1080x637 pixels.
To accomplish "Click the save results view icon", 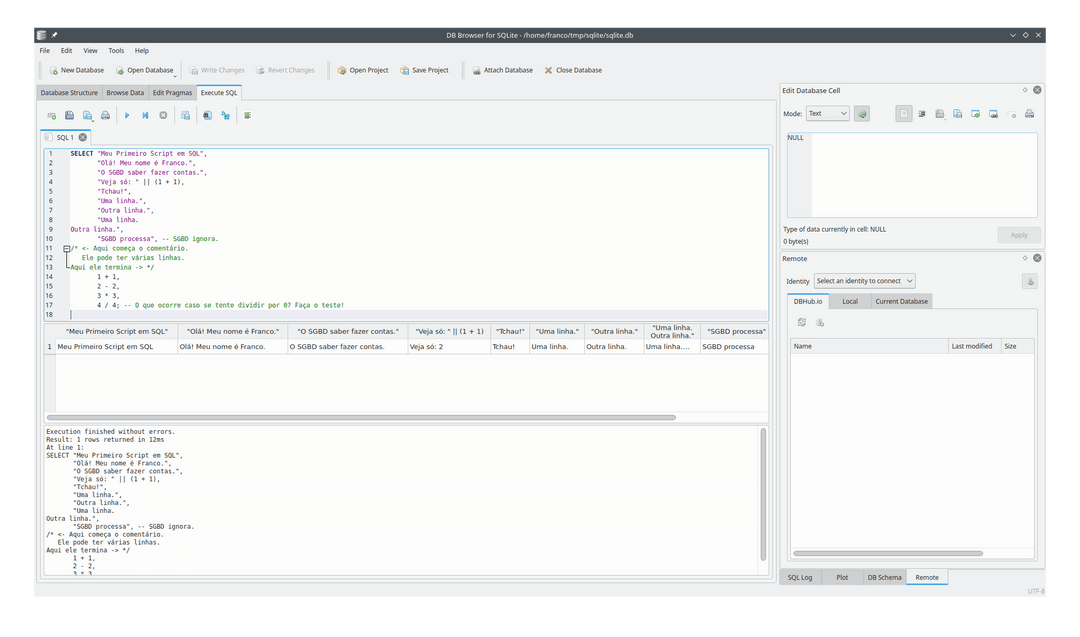I will pyautogui.click(x=185, y=115).
